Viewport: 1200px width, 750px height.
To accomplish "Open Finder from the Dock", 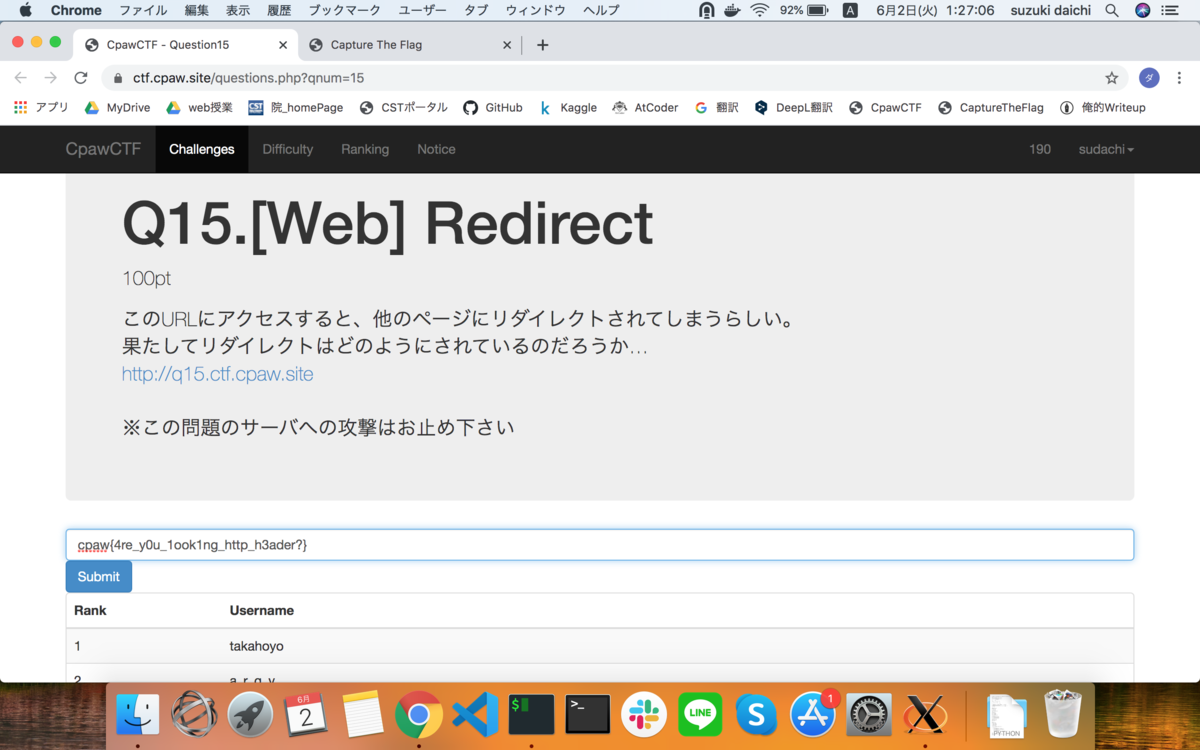I will pyautogui.click(x=138, y=714).
